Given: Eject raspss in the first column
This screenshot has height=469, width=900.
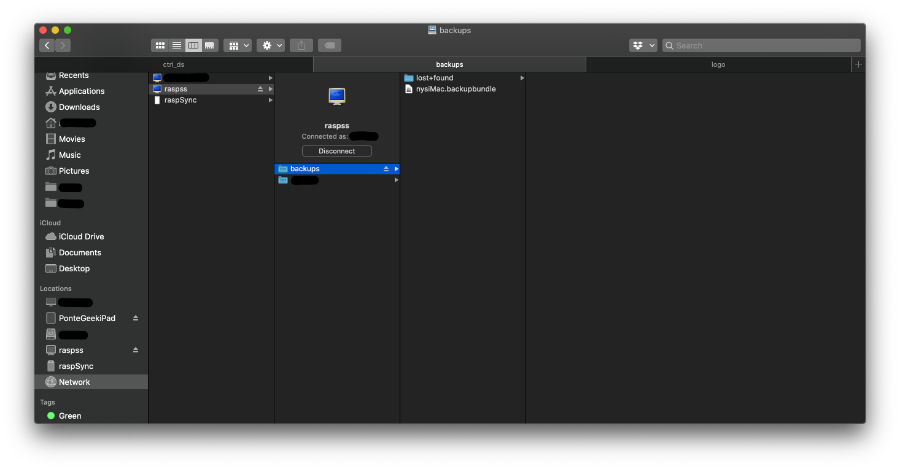Looking at the screenshot, I should (260, 89).
